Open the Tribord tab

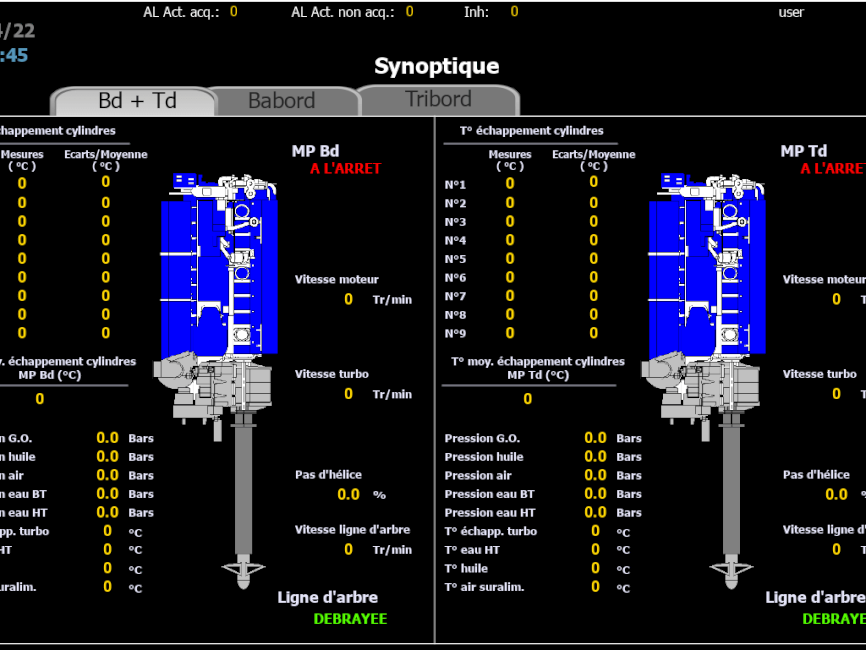tap(438, 100)
